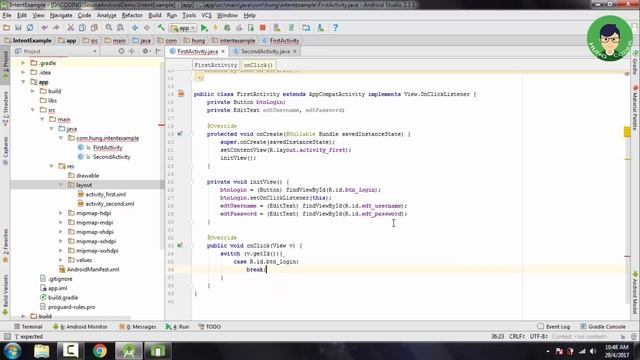Click the UTF-8 encoding selector
640x360 pixels.
click(x=539, y=337)
